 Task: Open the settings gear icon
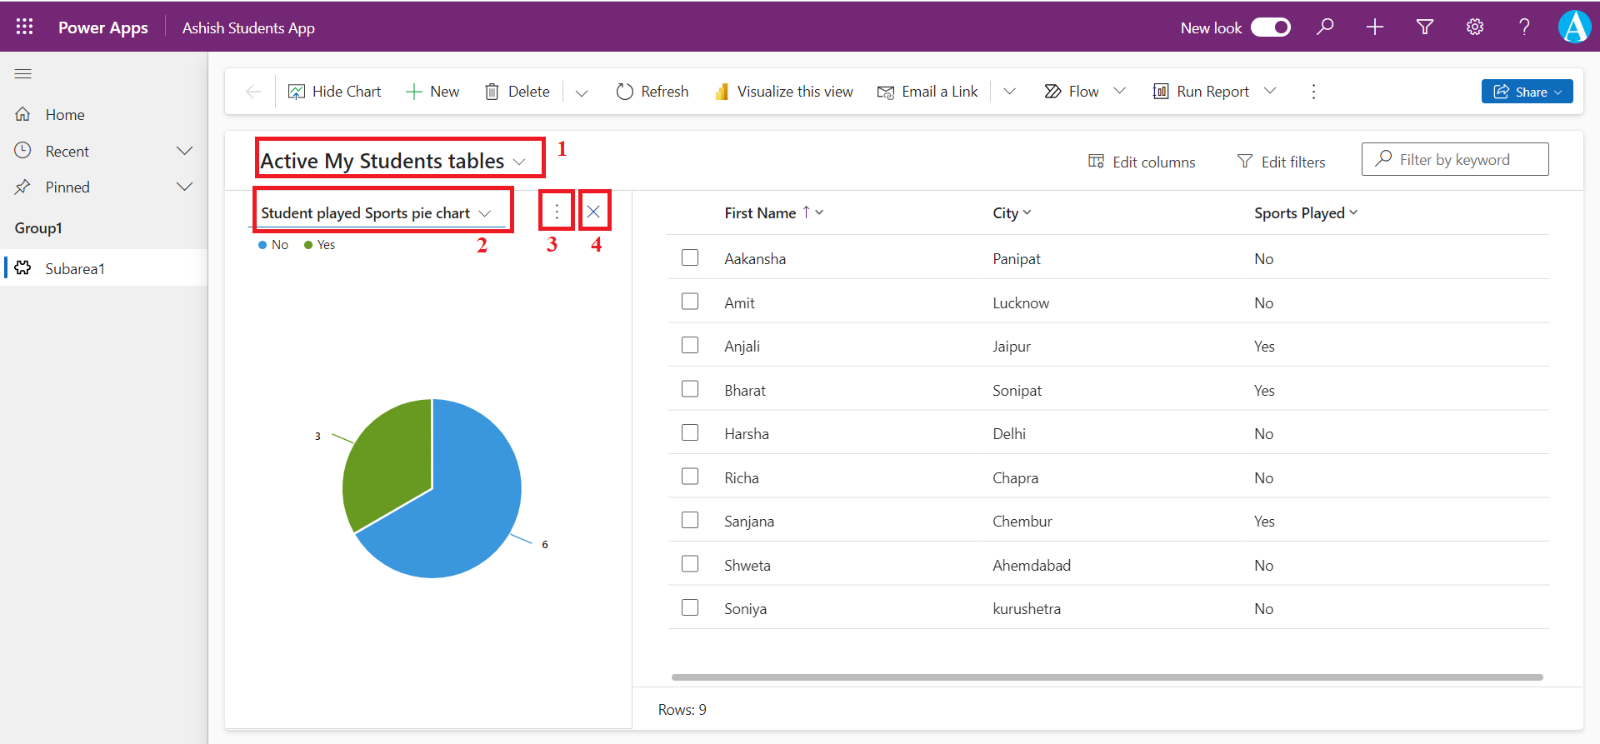[1475, 27]
